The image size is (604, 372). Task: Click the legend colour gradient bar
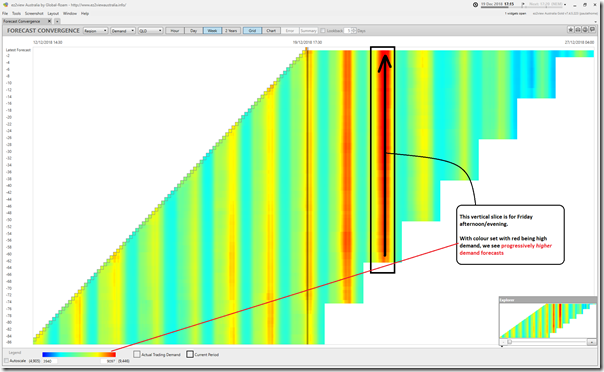(x=79, y=354)
